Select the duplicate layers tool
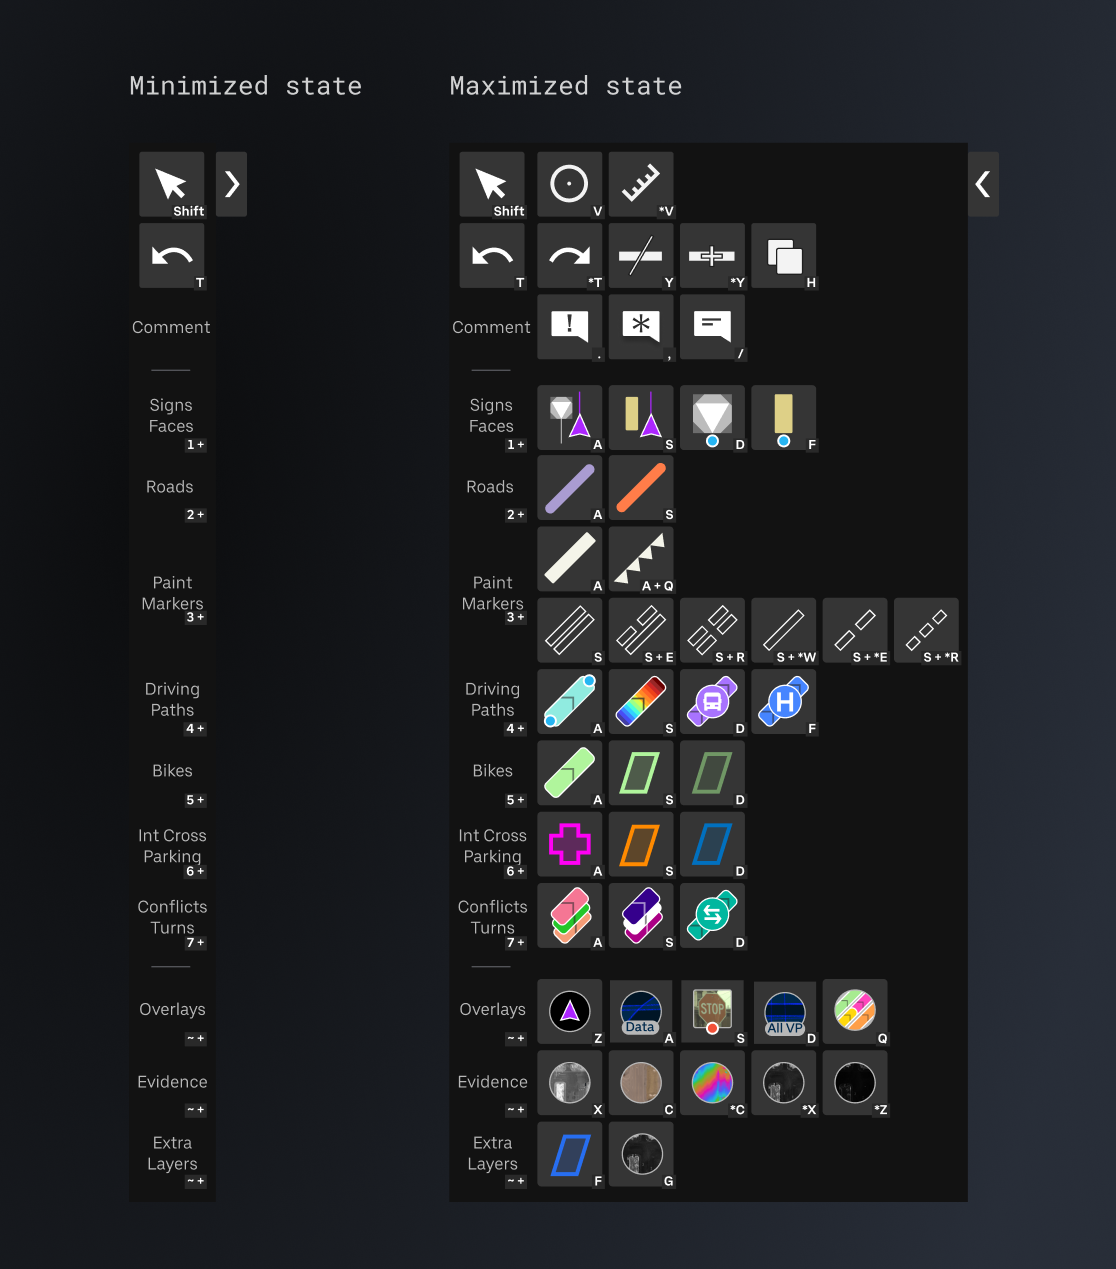 [x=783, y=256]
